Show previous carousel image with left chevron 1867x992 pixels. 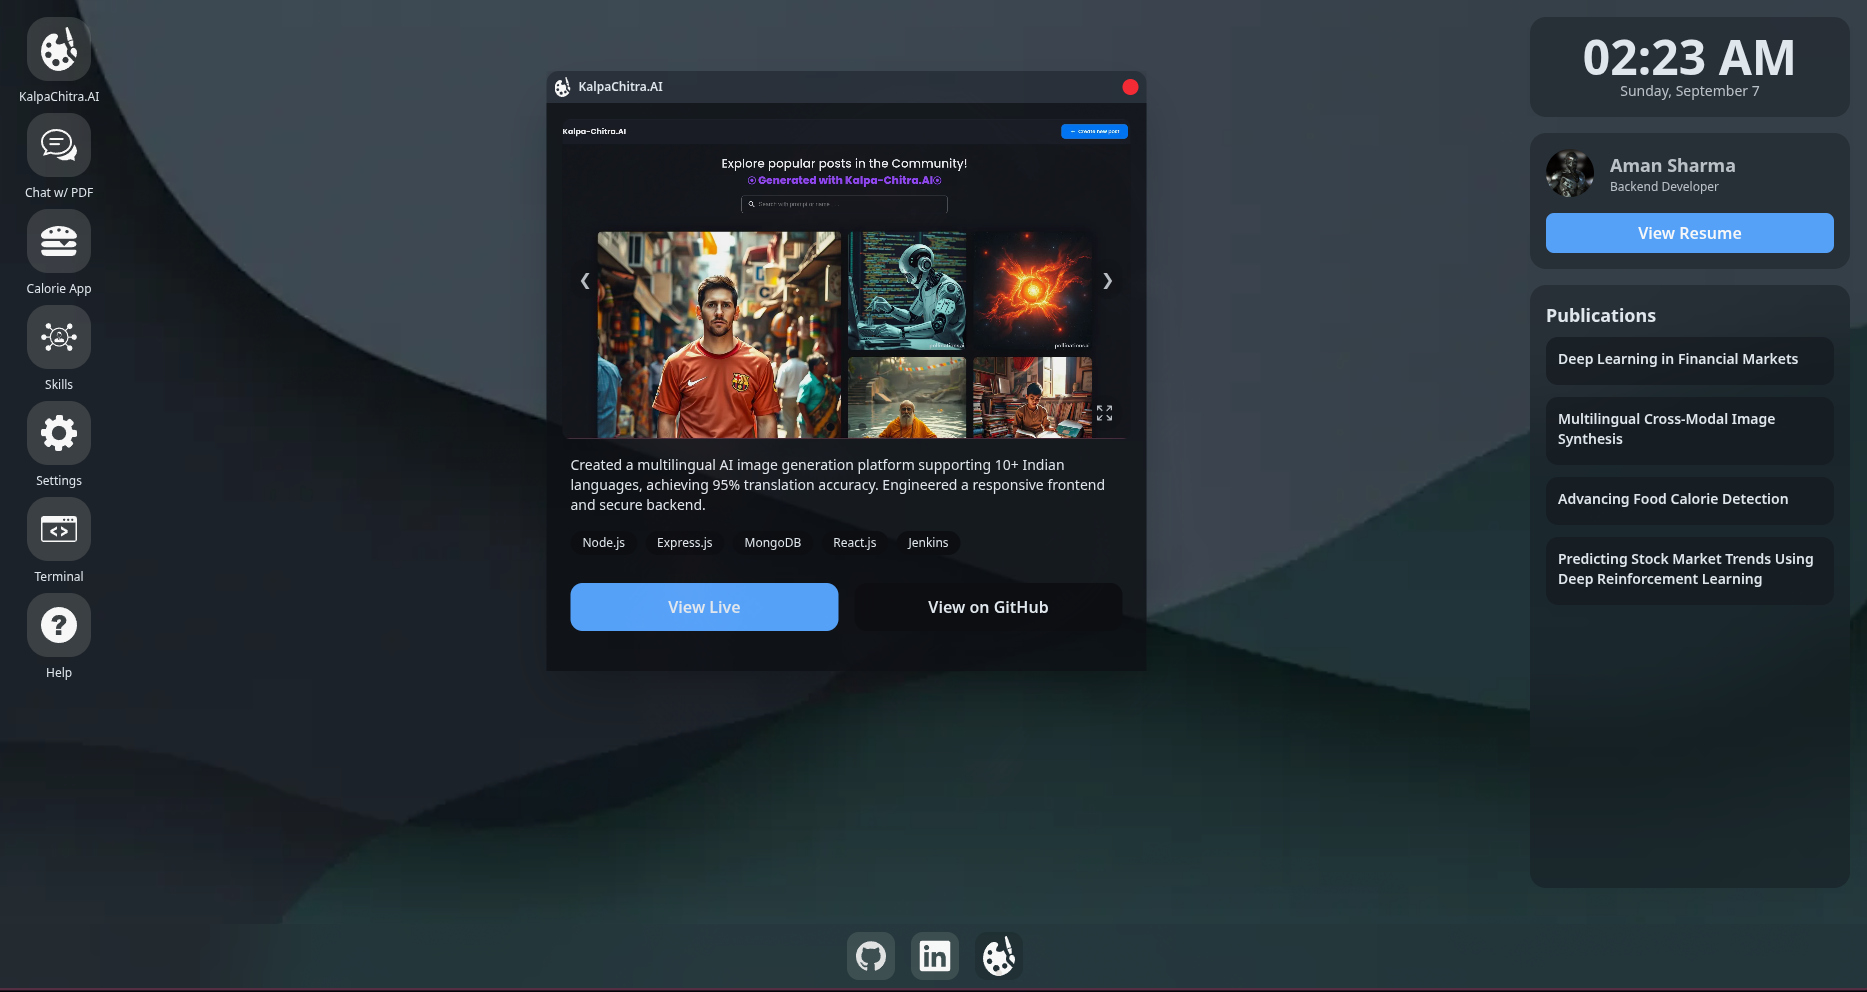click(x=585, y=281)
